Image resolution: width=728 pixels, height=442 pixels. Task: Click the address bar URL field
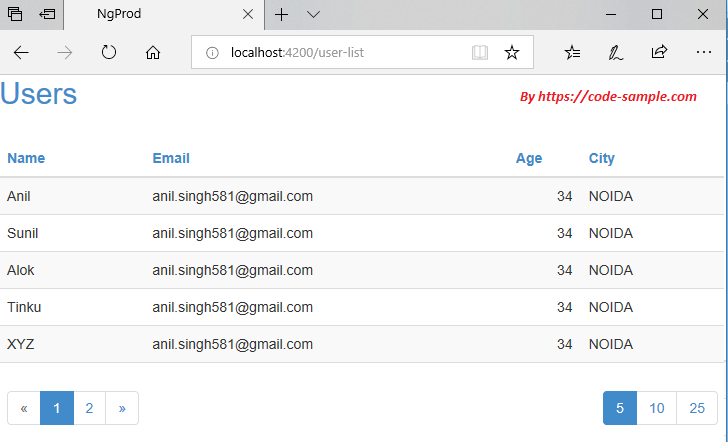pyautogui.click(x=330, y=53)
